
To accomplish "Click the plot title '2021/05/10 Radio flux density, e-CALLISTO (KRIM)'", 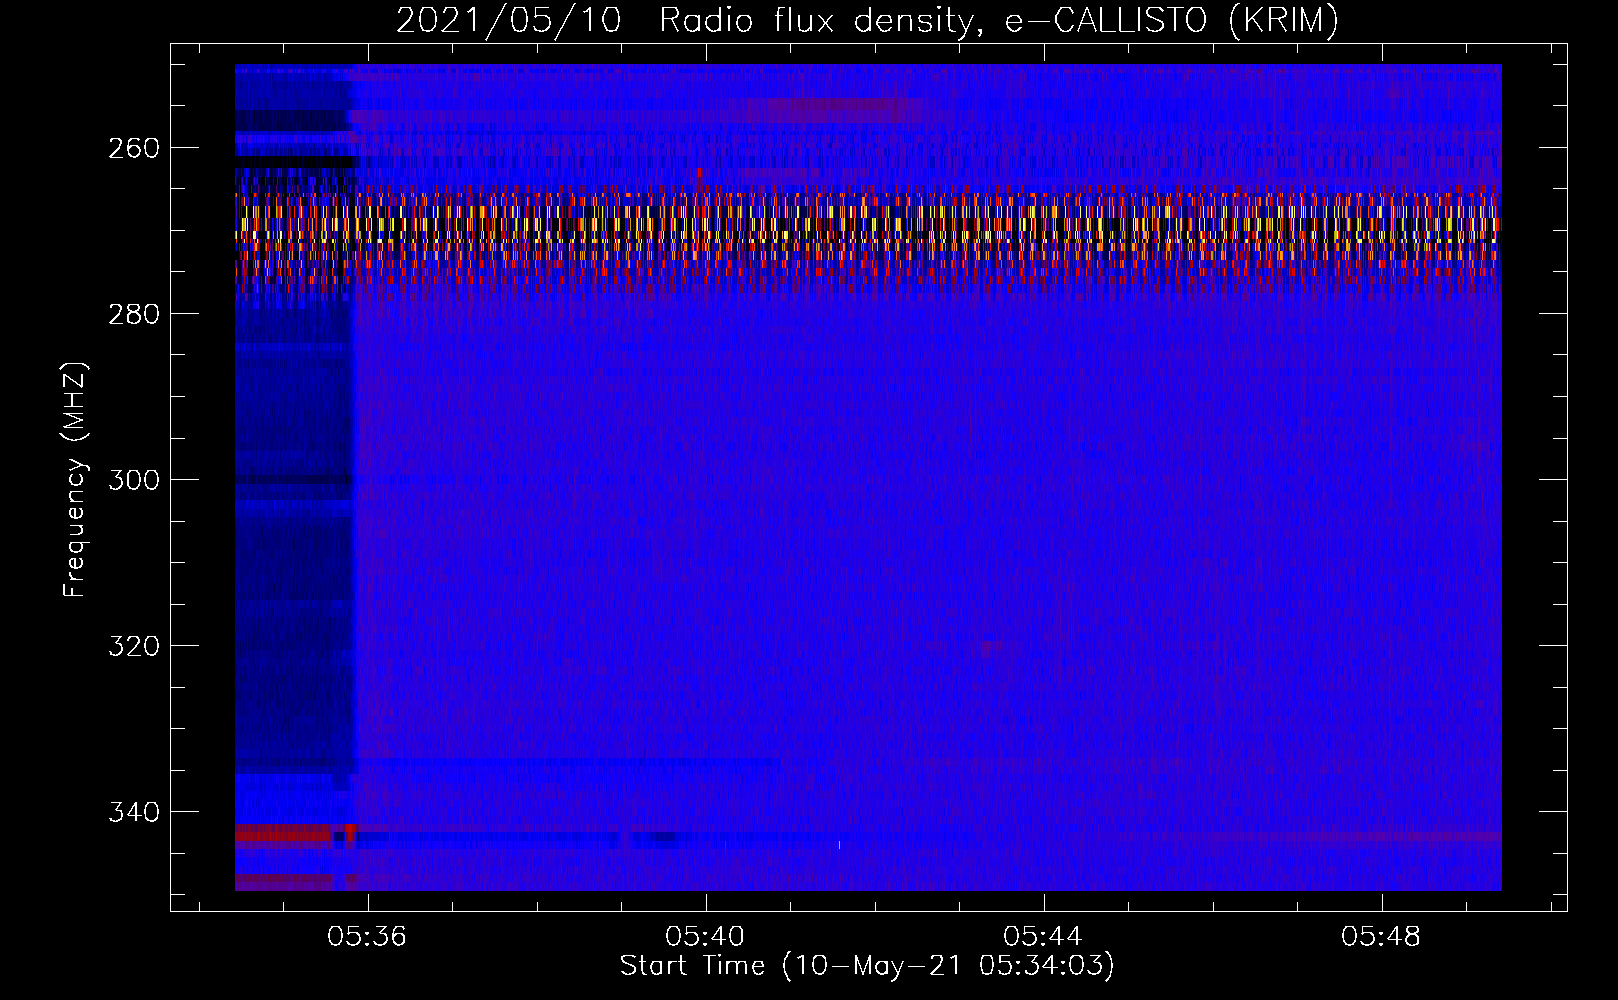I will coord(867,20).
